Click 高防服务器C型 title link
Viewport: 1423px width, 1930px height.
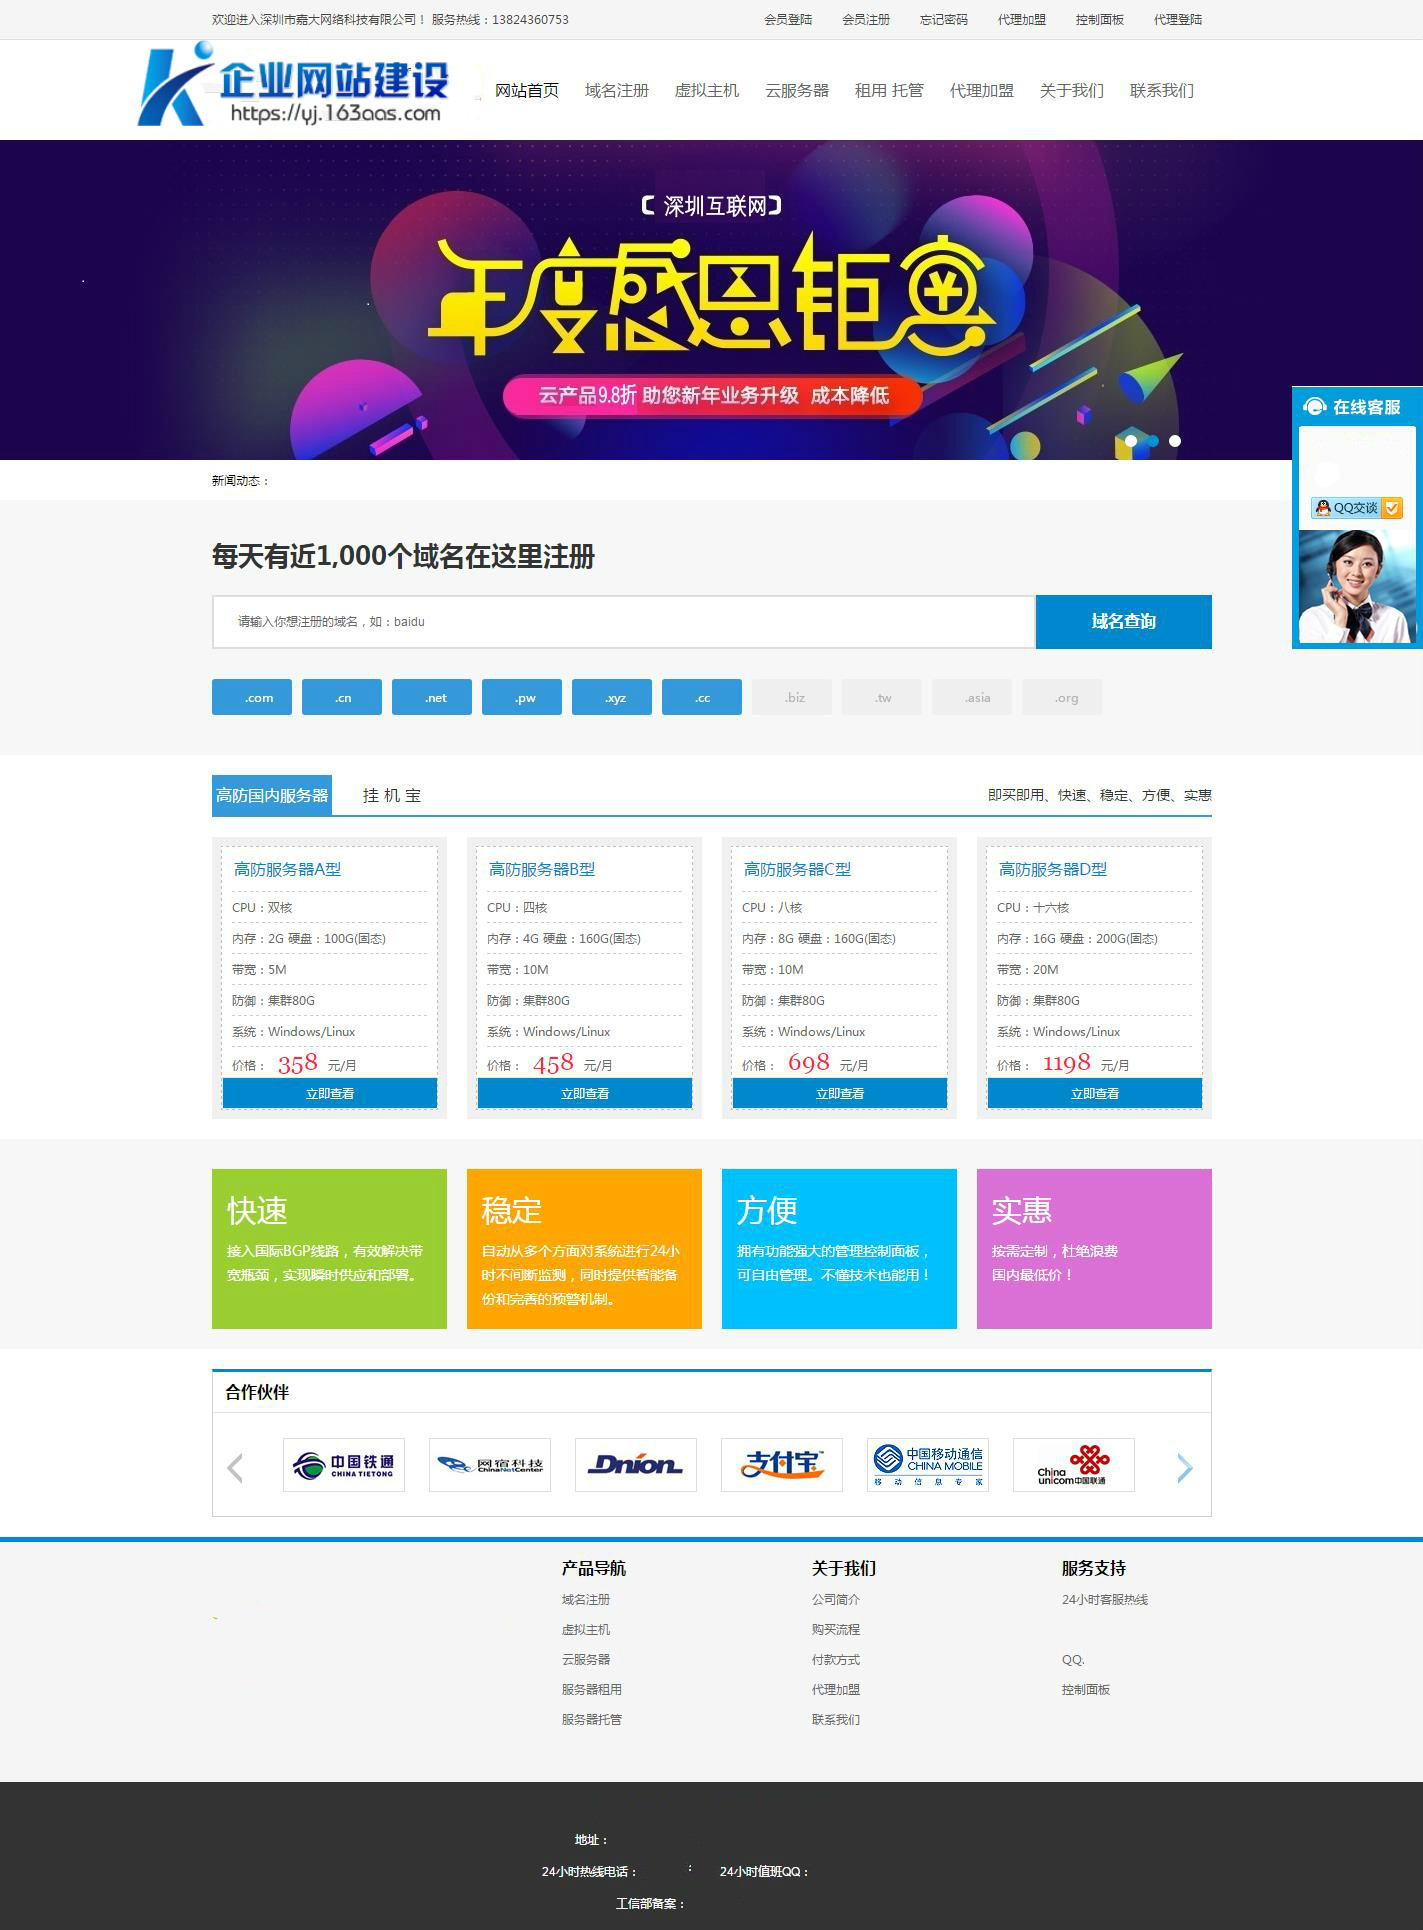click(x=798, y=869)
